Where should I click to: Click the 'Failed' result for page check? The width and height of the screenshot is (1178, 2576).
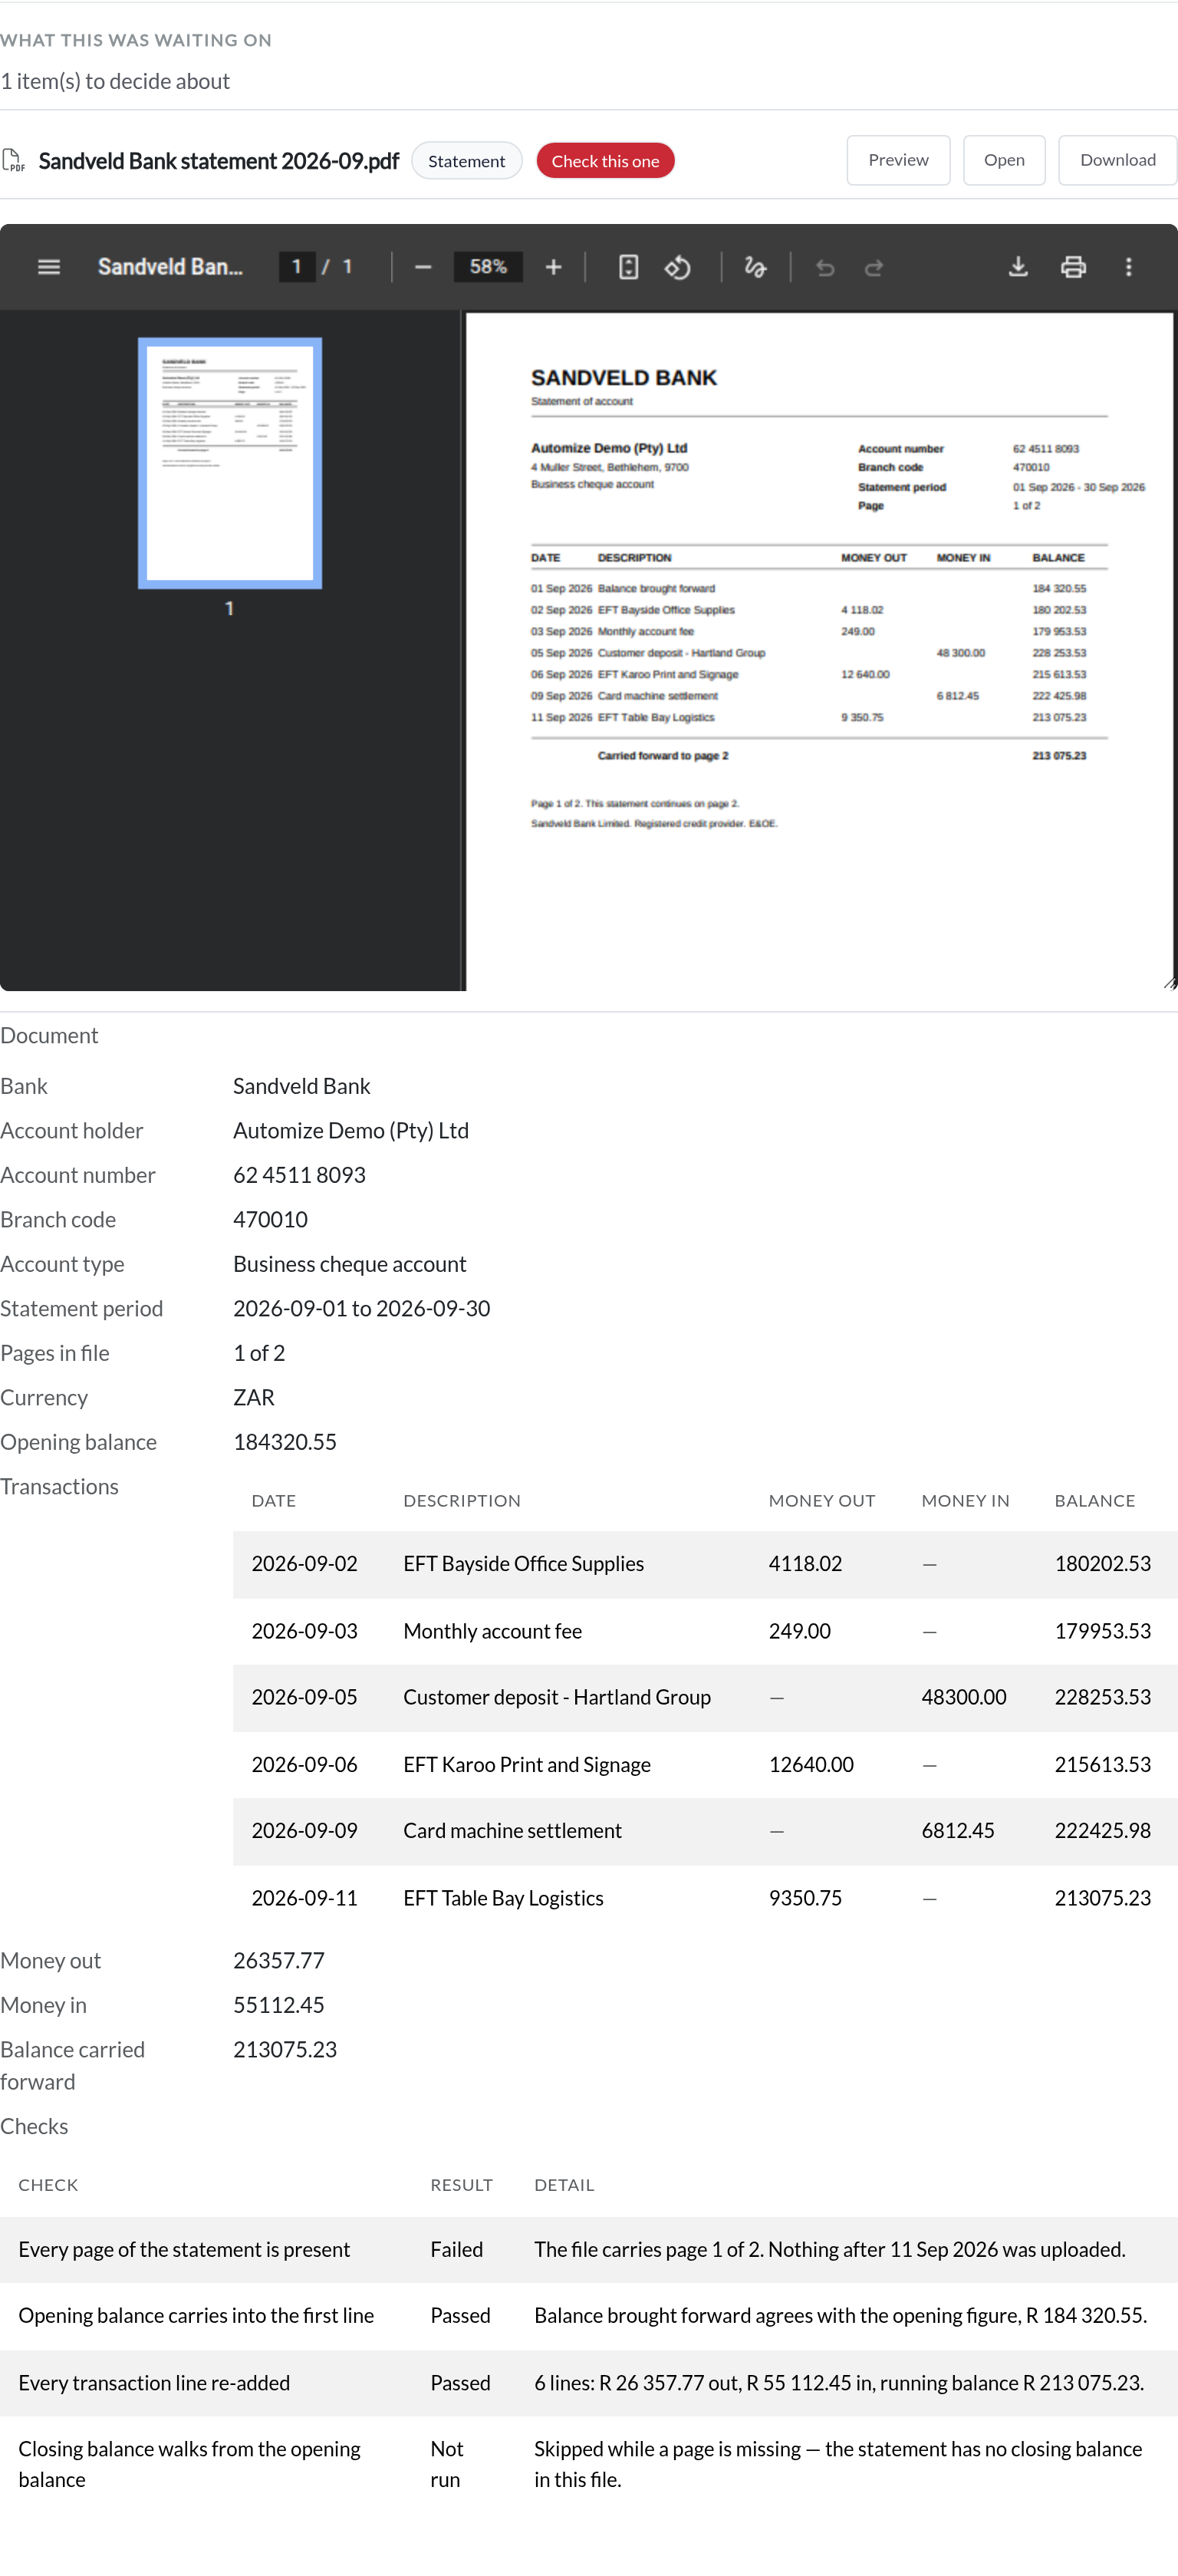[x=456, y=2249]
